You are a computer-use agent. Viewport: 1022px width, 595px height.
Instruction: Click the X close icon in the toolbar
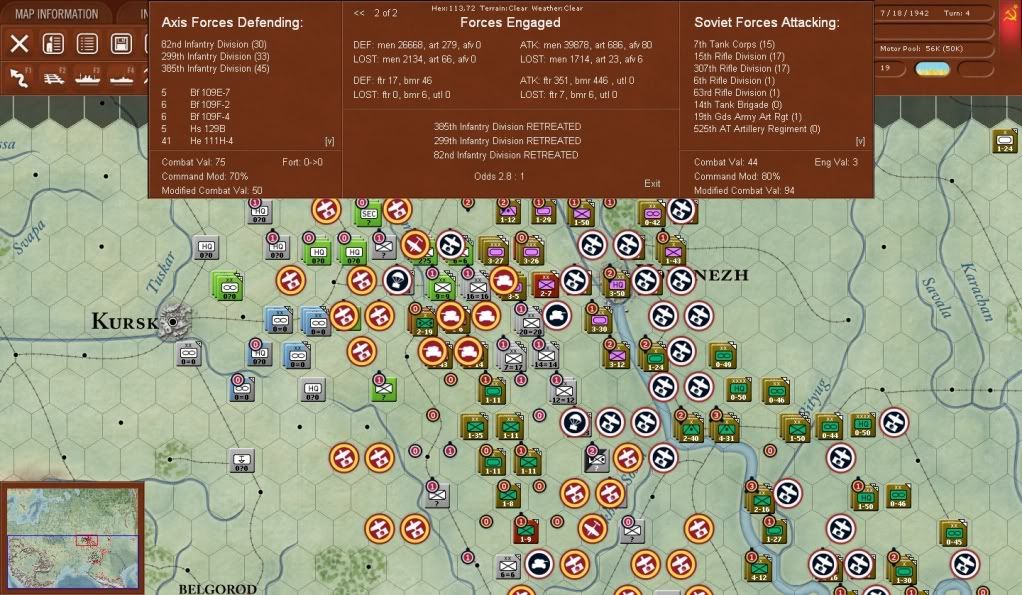point(19,44)
